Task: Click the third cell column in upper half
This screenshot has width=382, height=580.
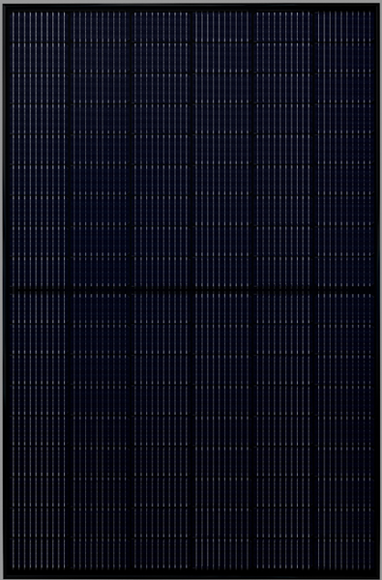Action: (x=161, y=149)
